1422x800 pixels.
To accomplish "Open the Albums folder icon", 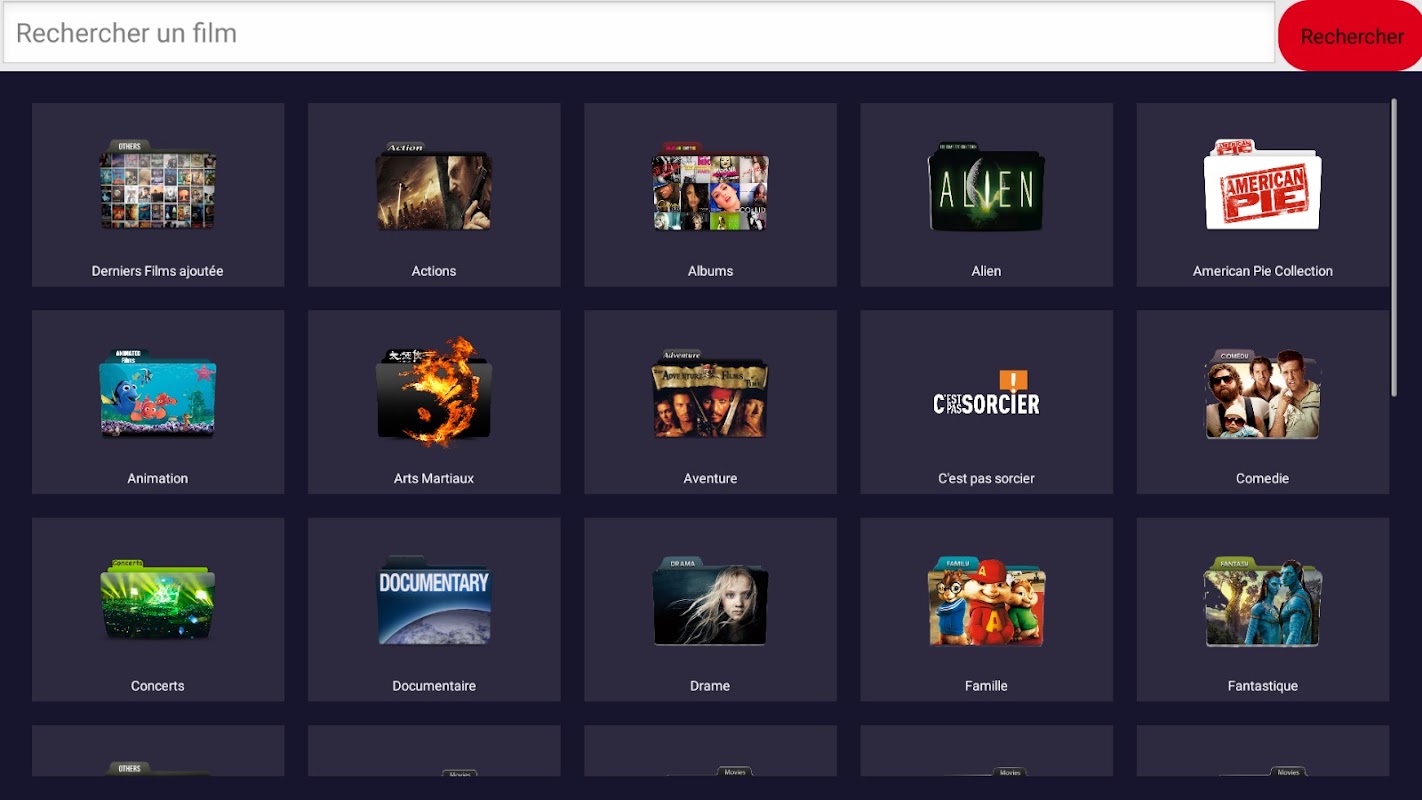I will (710, 186).
